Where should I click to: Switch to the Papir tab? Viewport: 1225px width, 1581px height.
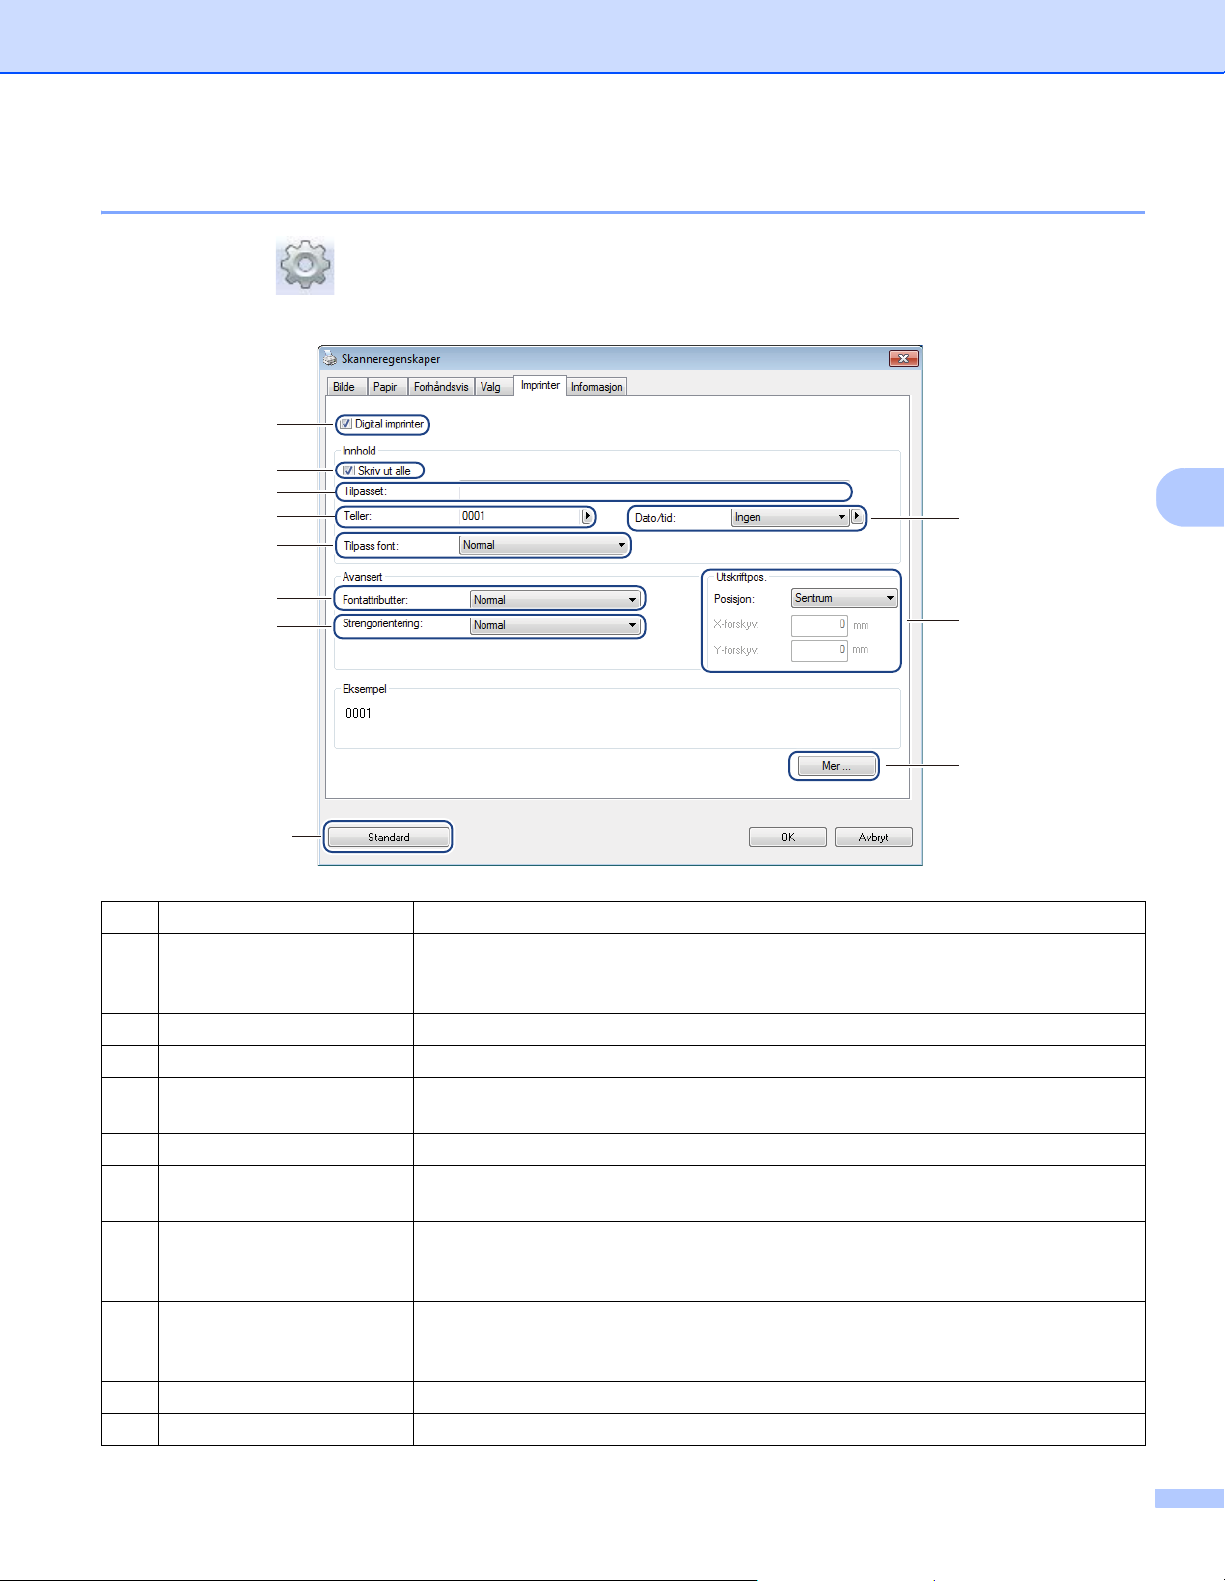[385, 387]
